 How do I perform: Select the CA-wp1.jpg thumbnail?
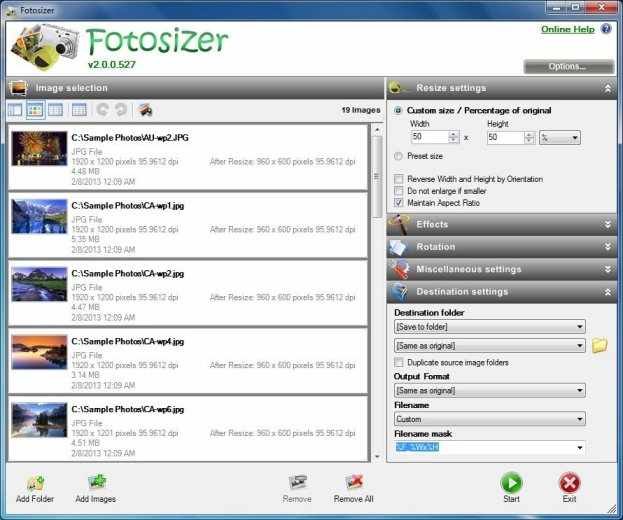[x=39, y=216]
